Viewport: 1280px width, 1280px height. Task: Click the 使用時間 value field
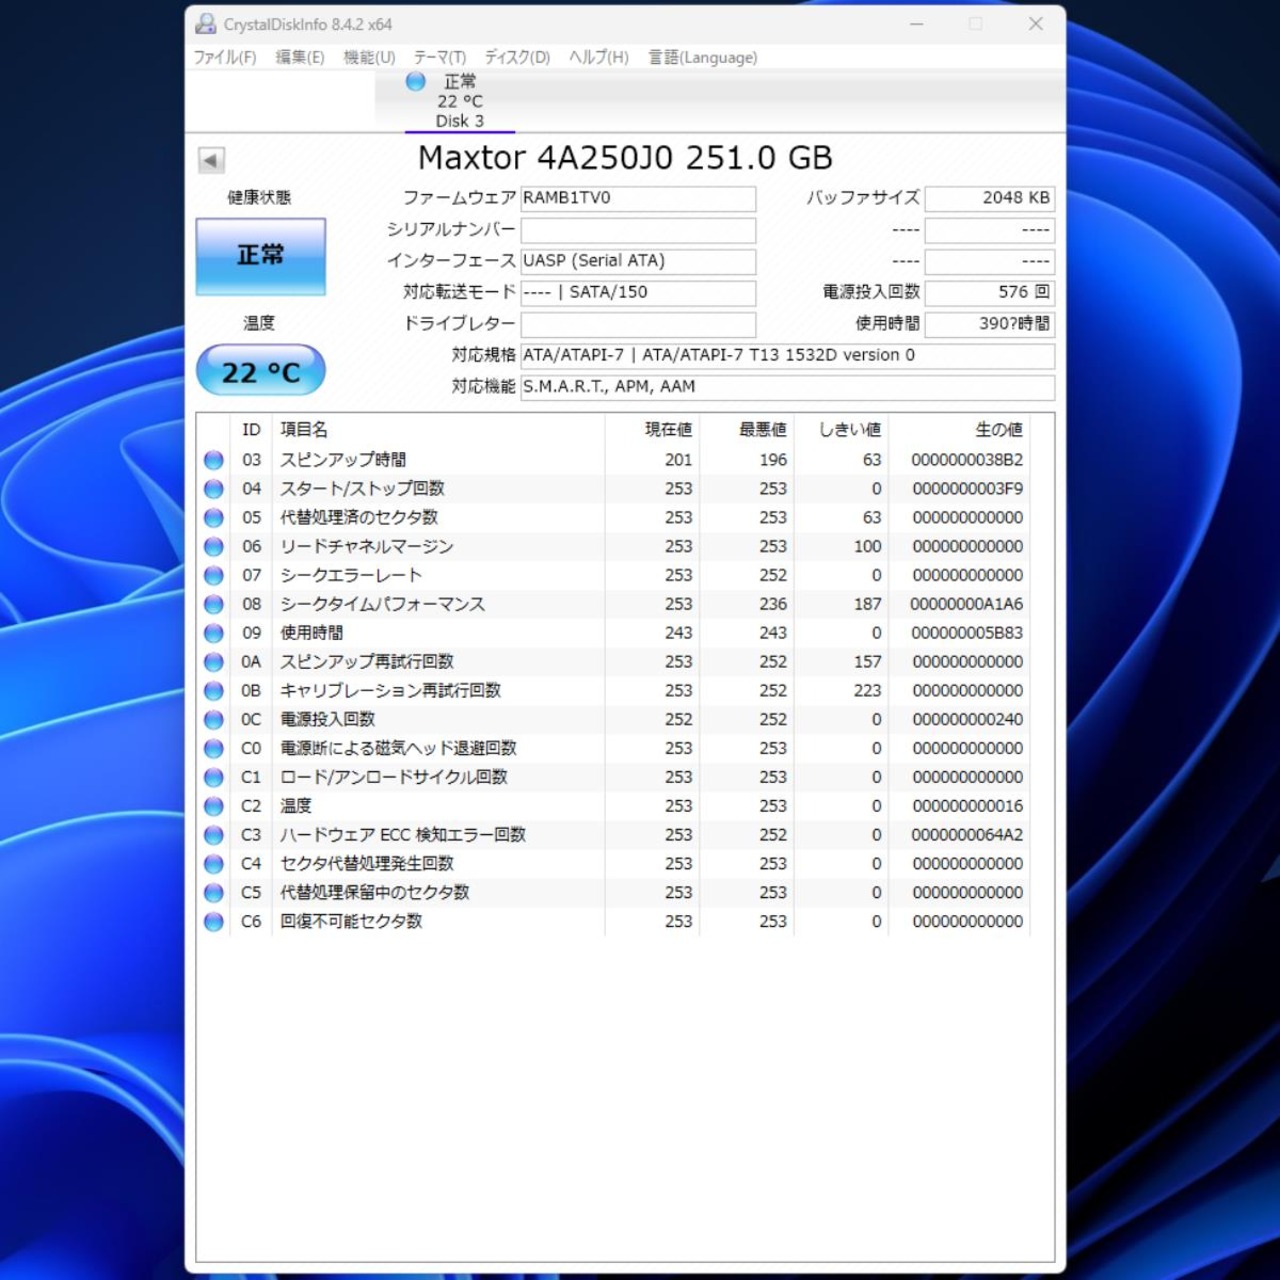[x=990, y=325]
